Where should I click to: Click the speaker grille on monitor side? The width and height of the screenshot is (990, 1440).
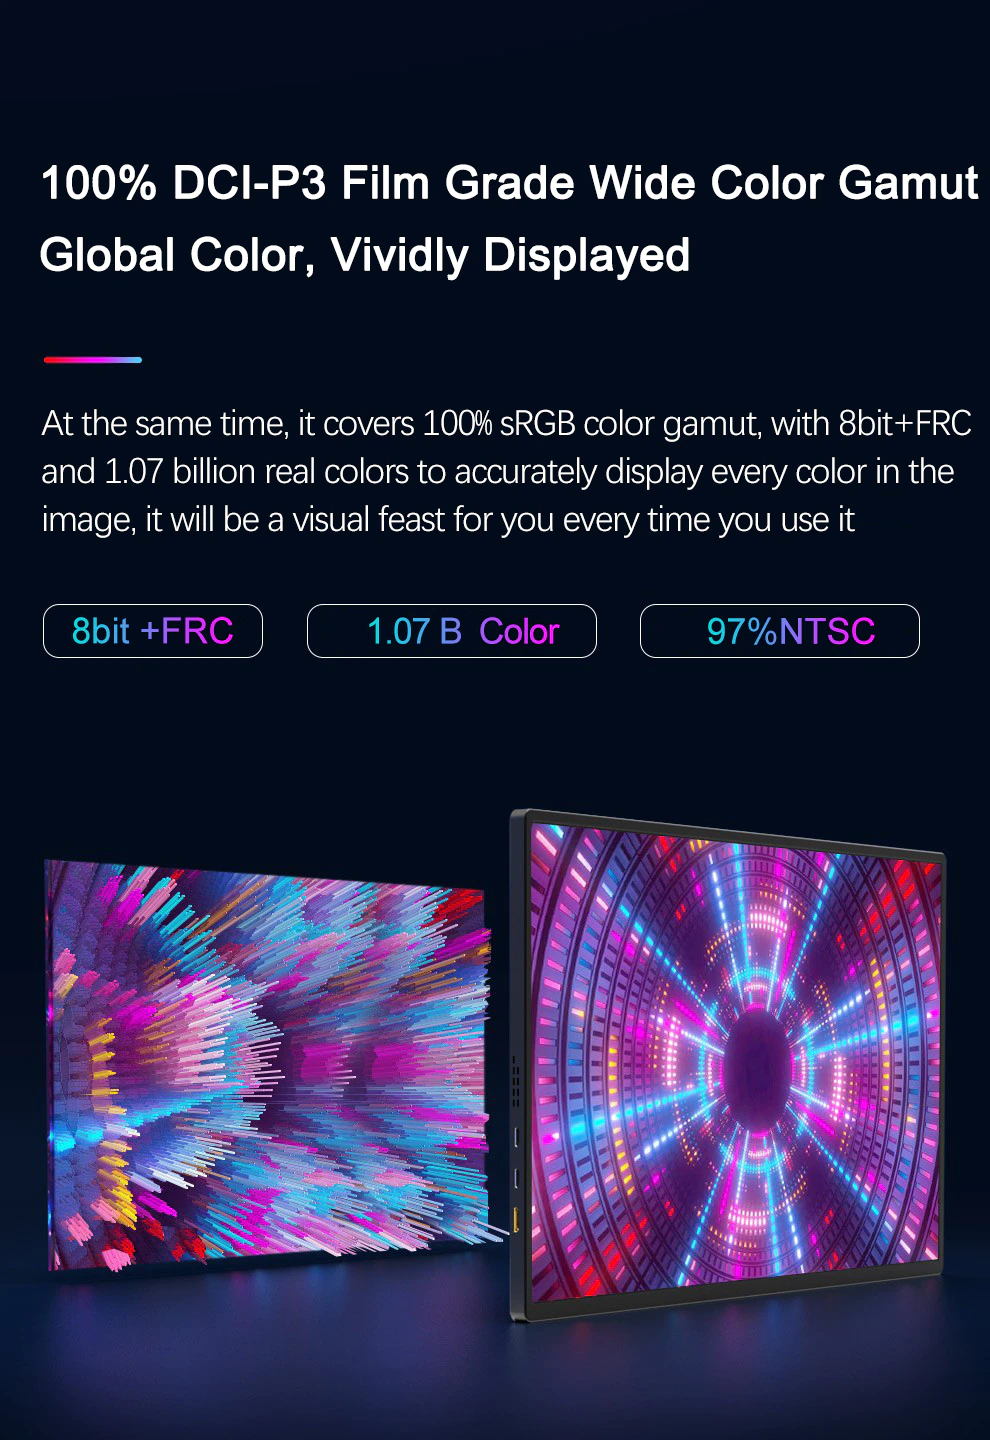point(516,1082)
